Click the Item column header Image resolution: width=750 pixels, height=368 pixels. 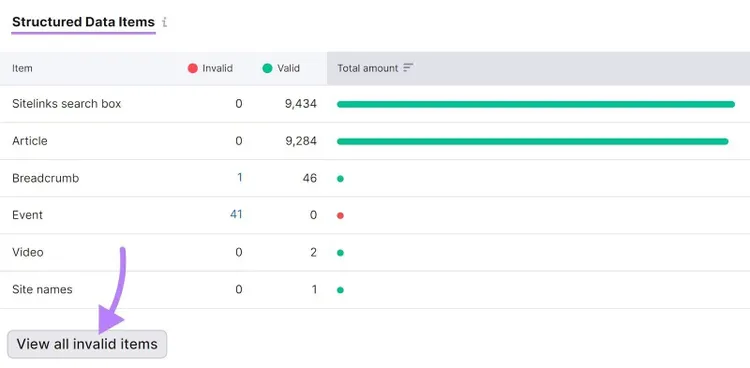[x=22, y=68]
